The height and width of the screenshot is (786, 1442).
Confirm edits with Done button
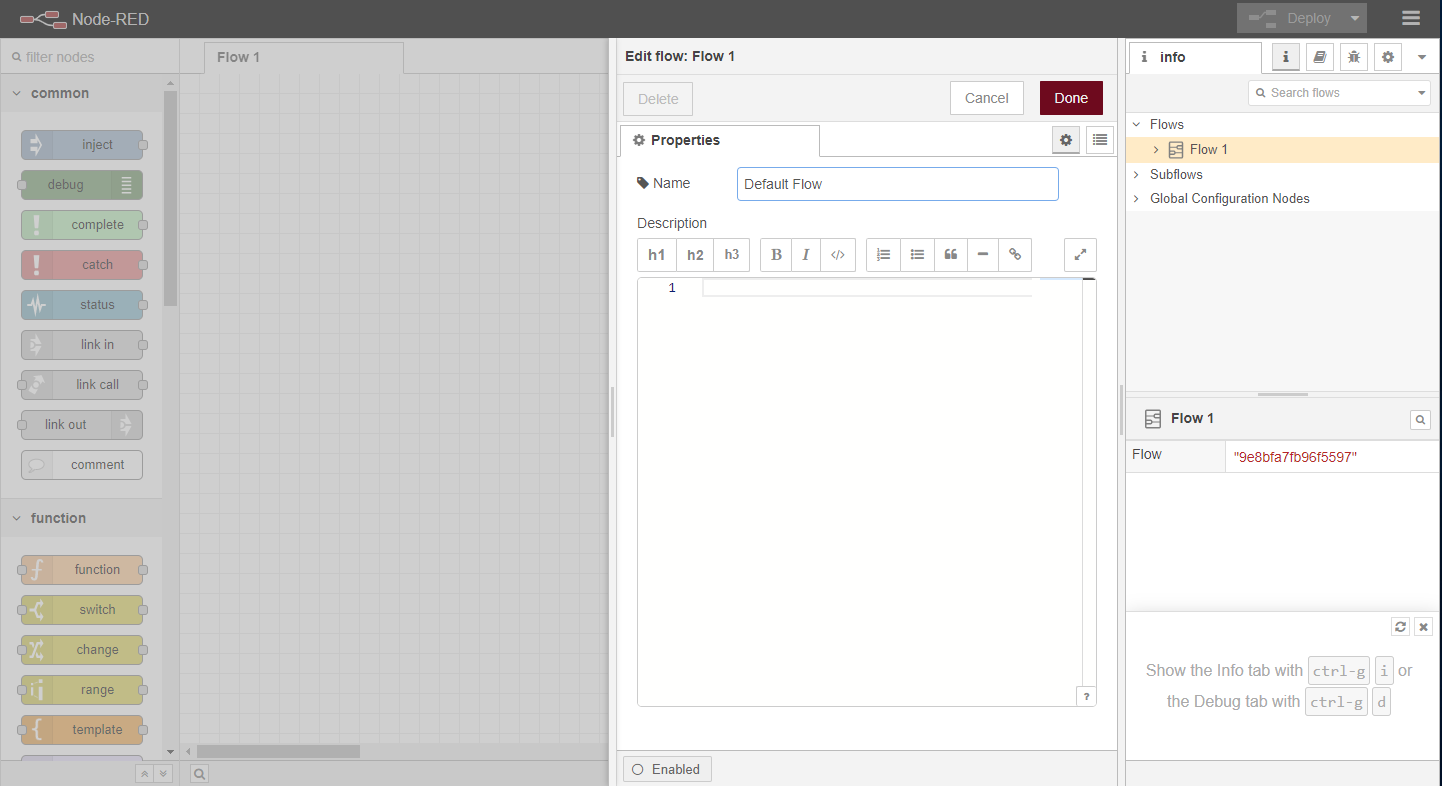[1071, 98]
